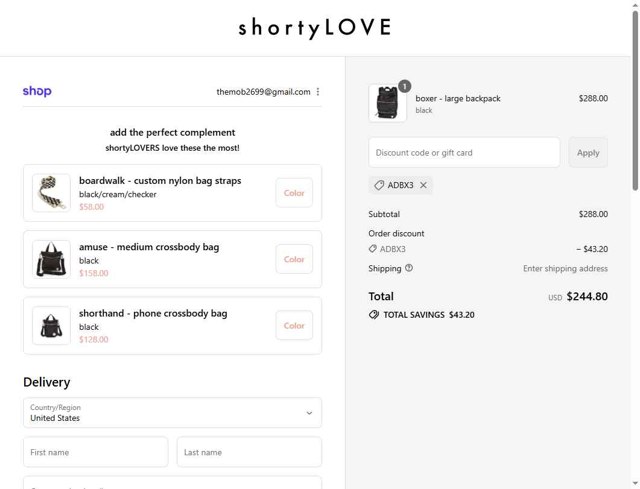Choose Color for amuse crossbody bag

(294, 259)
